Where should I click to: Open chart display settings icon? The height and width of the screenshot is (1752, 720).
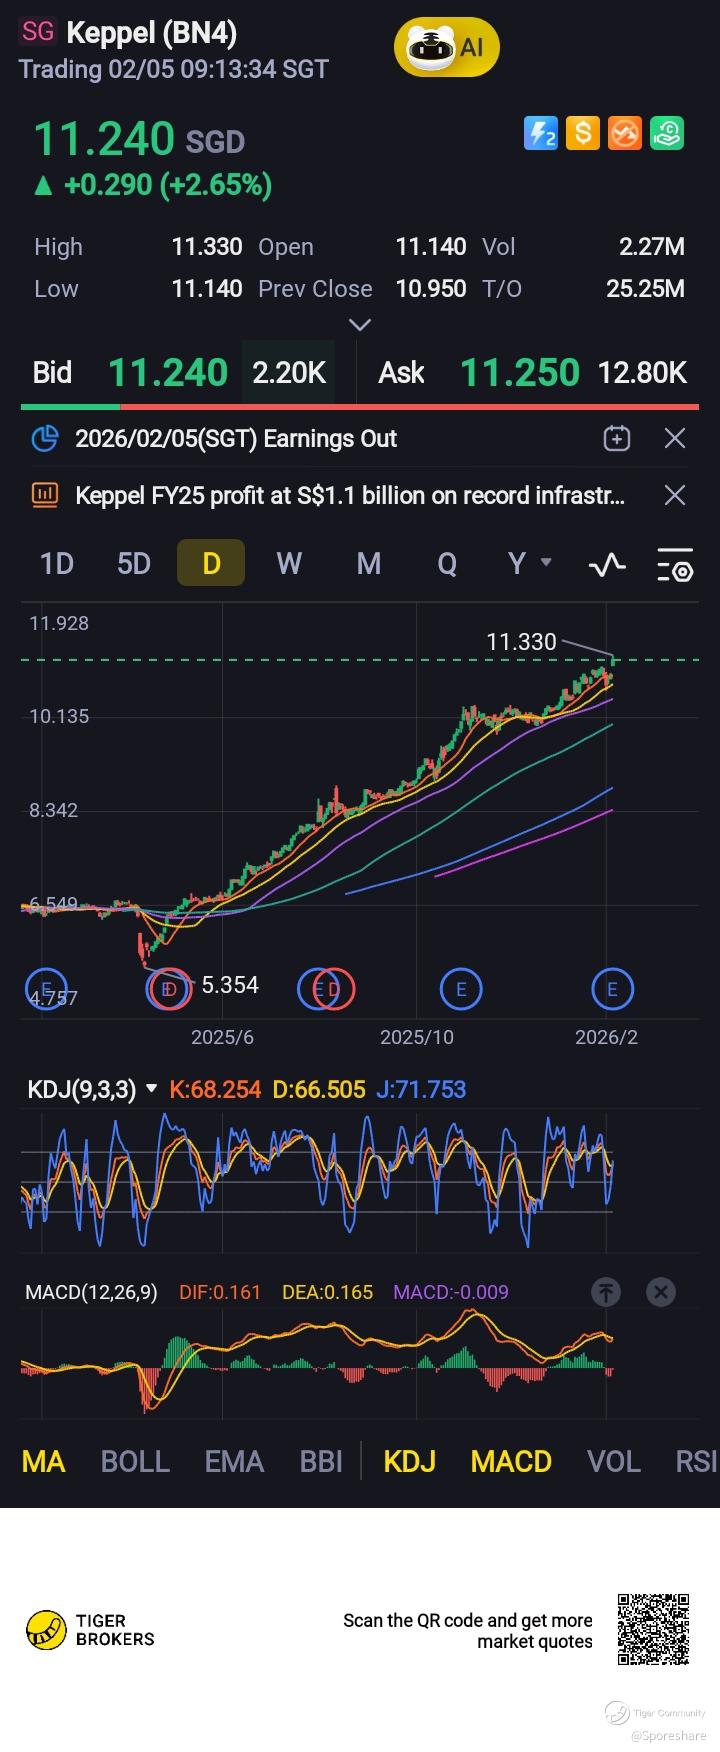click(675, 565)
